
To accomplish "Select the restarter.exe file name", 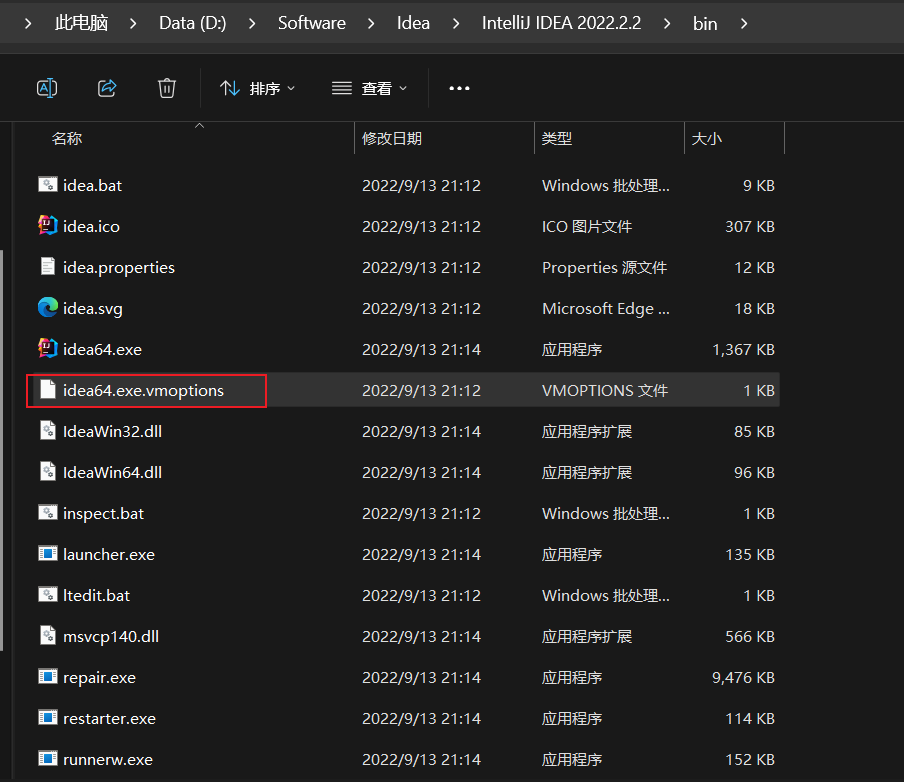I will (109, 719).
